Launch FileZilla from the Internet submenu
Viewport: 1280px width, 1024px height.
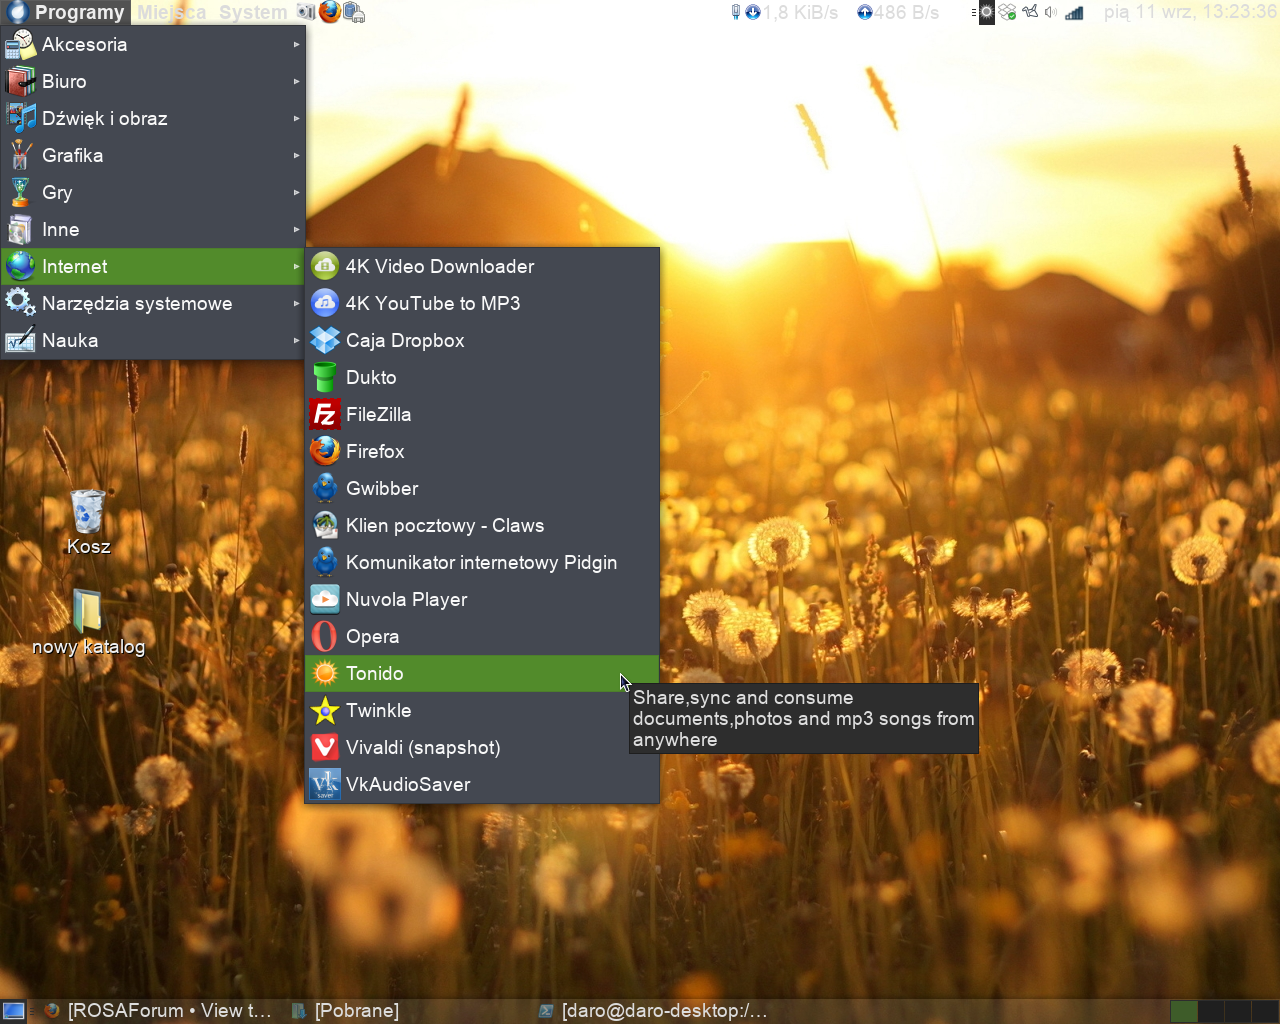tap(482, 414)
